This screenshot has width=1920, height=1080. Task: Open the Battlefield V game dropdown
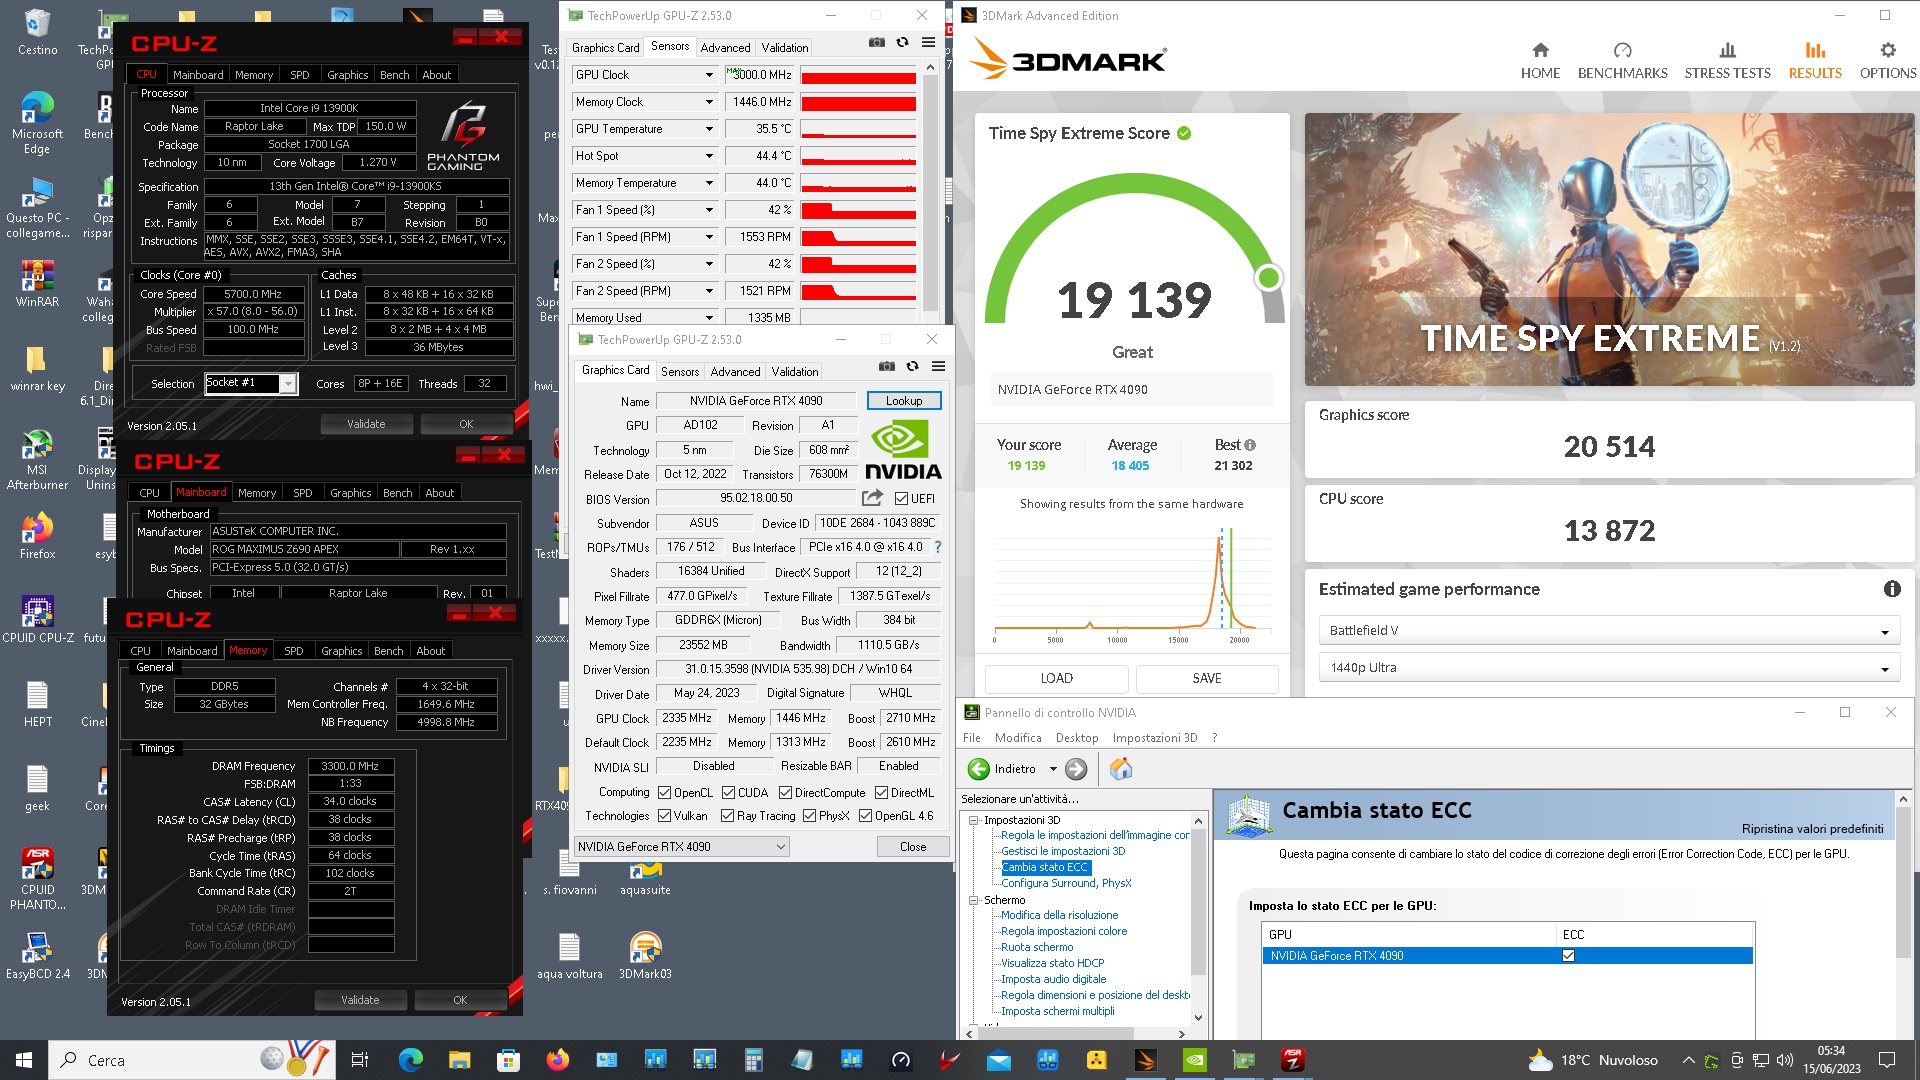click(1608, 631)
